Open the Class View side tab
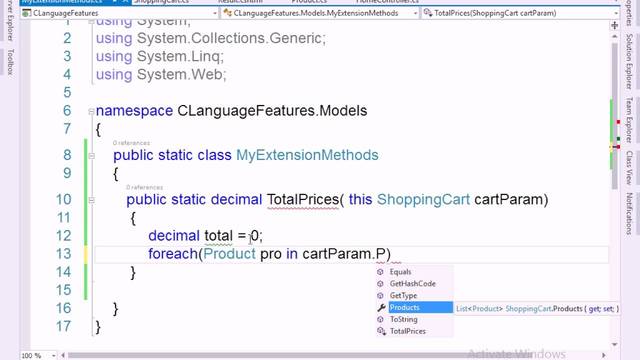Screen dimensions: 640x360 629,168
